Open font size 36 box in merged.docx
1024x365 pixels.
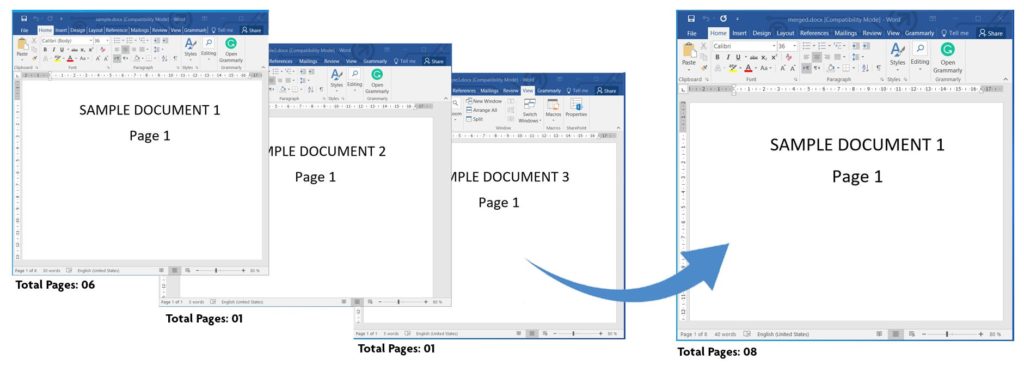pos(788,46)
